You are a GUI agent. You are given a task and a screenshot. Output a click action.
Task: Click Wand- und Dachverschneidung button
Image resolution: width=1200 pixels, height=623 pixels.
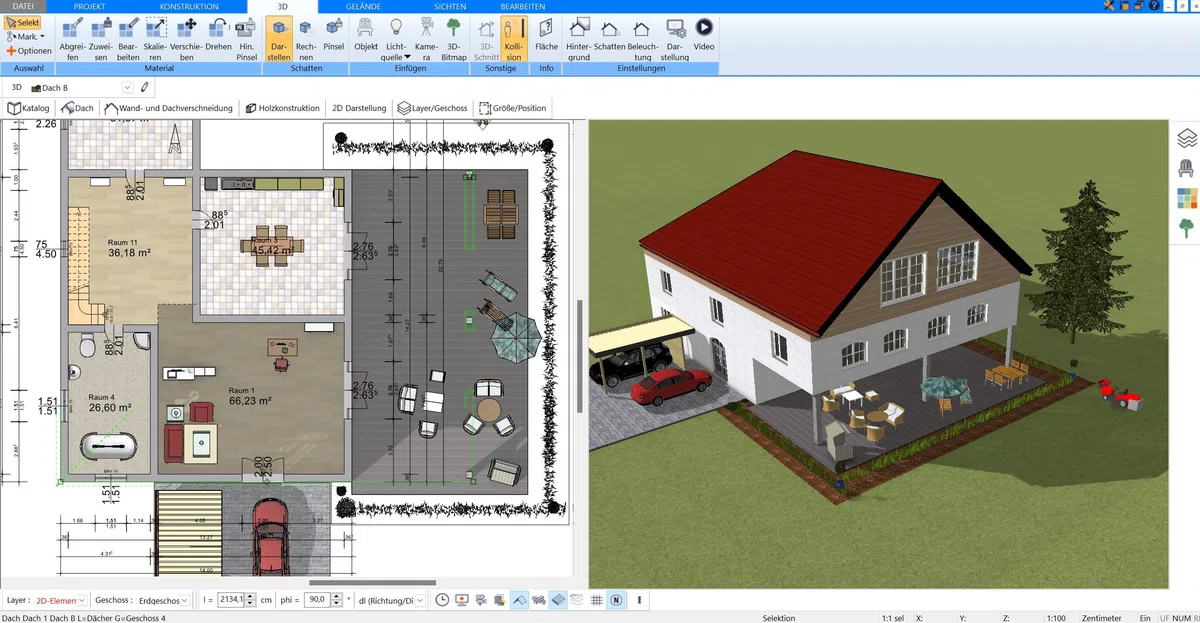(x=168, y=108)
